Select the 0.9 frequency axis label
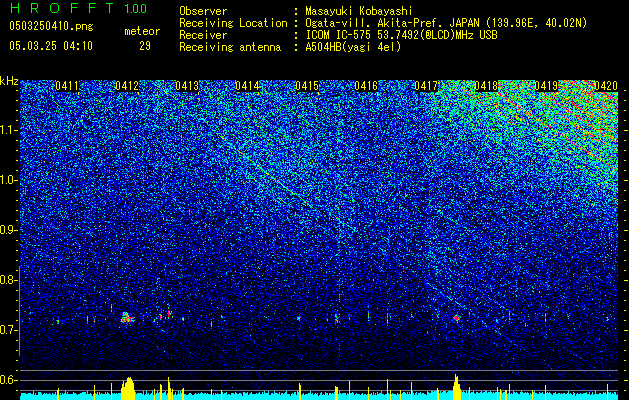629x400 pixels. (8, 230)
